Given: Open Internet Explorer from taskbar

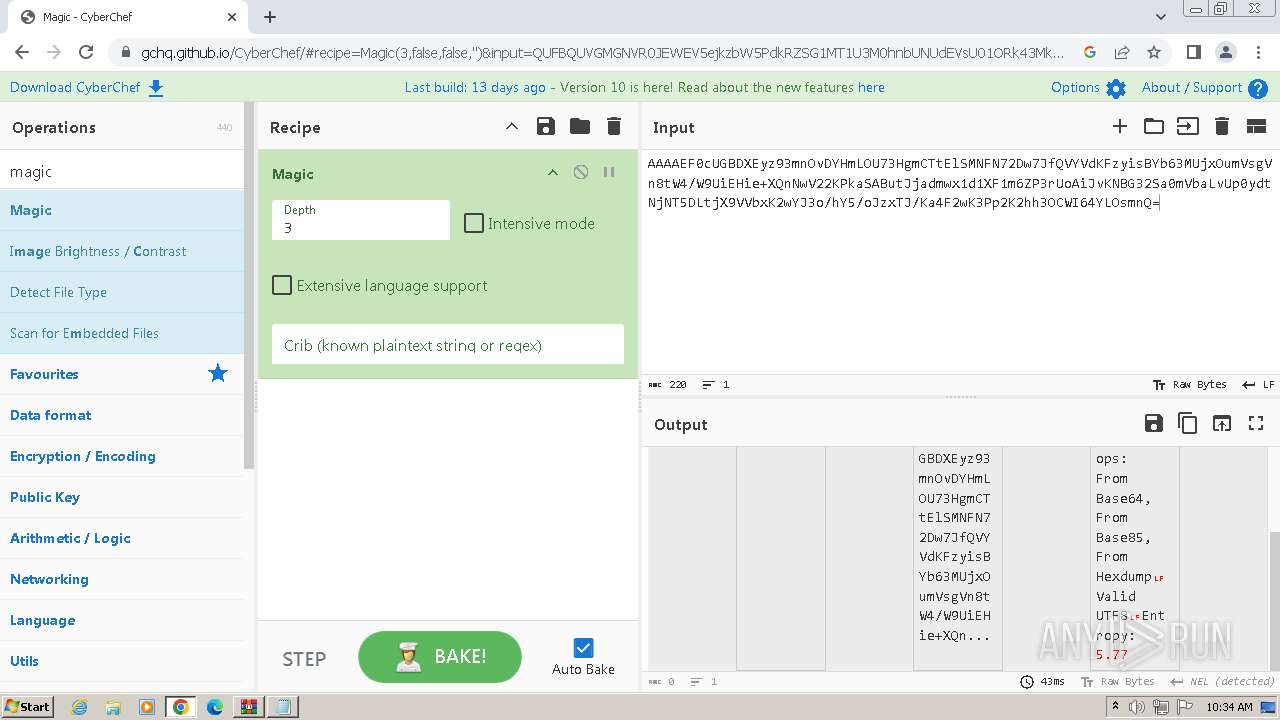Looking at the screenshot, I should click(80, 707).
